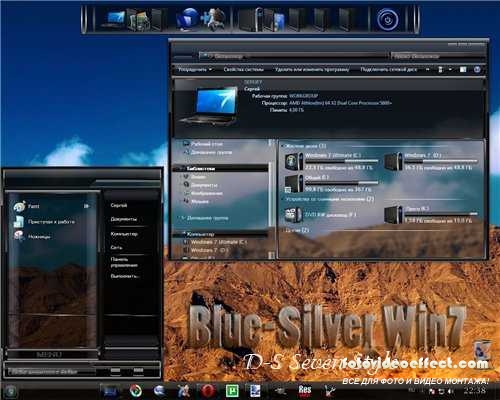Open the view options dropdown arrow
Viewport: 500px width, 400px height.
click(x=450, y=69)
